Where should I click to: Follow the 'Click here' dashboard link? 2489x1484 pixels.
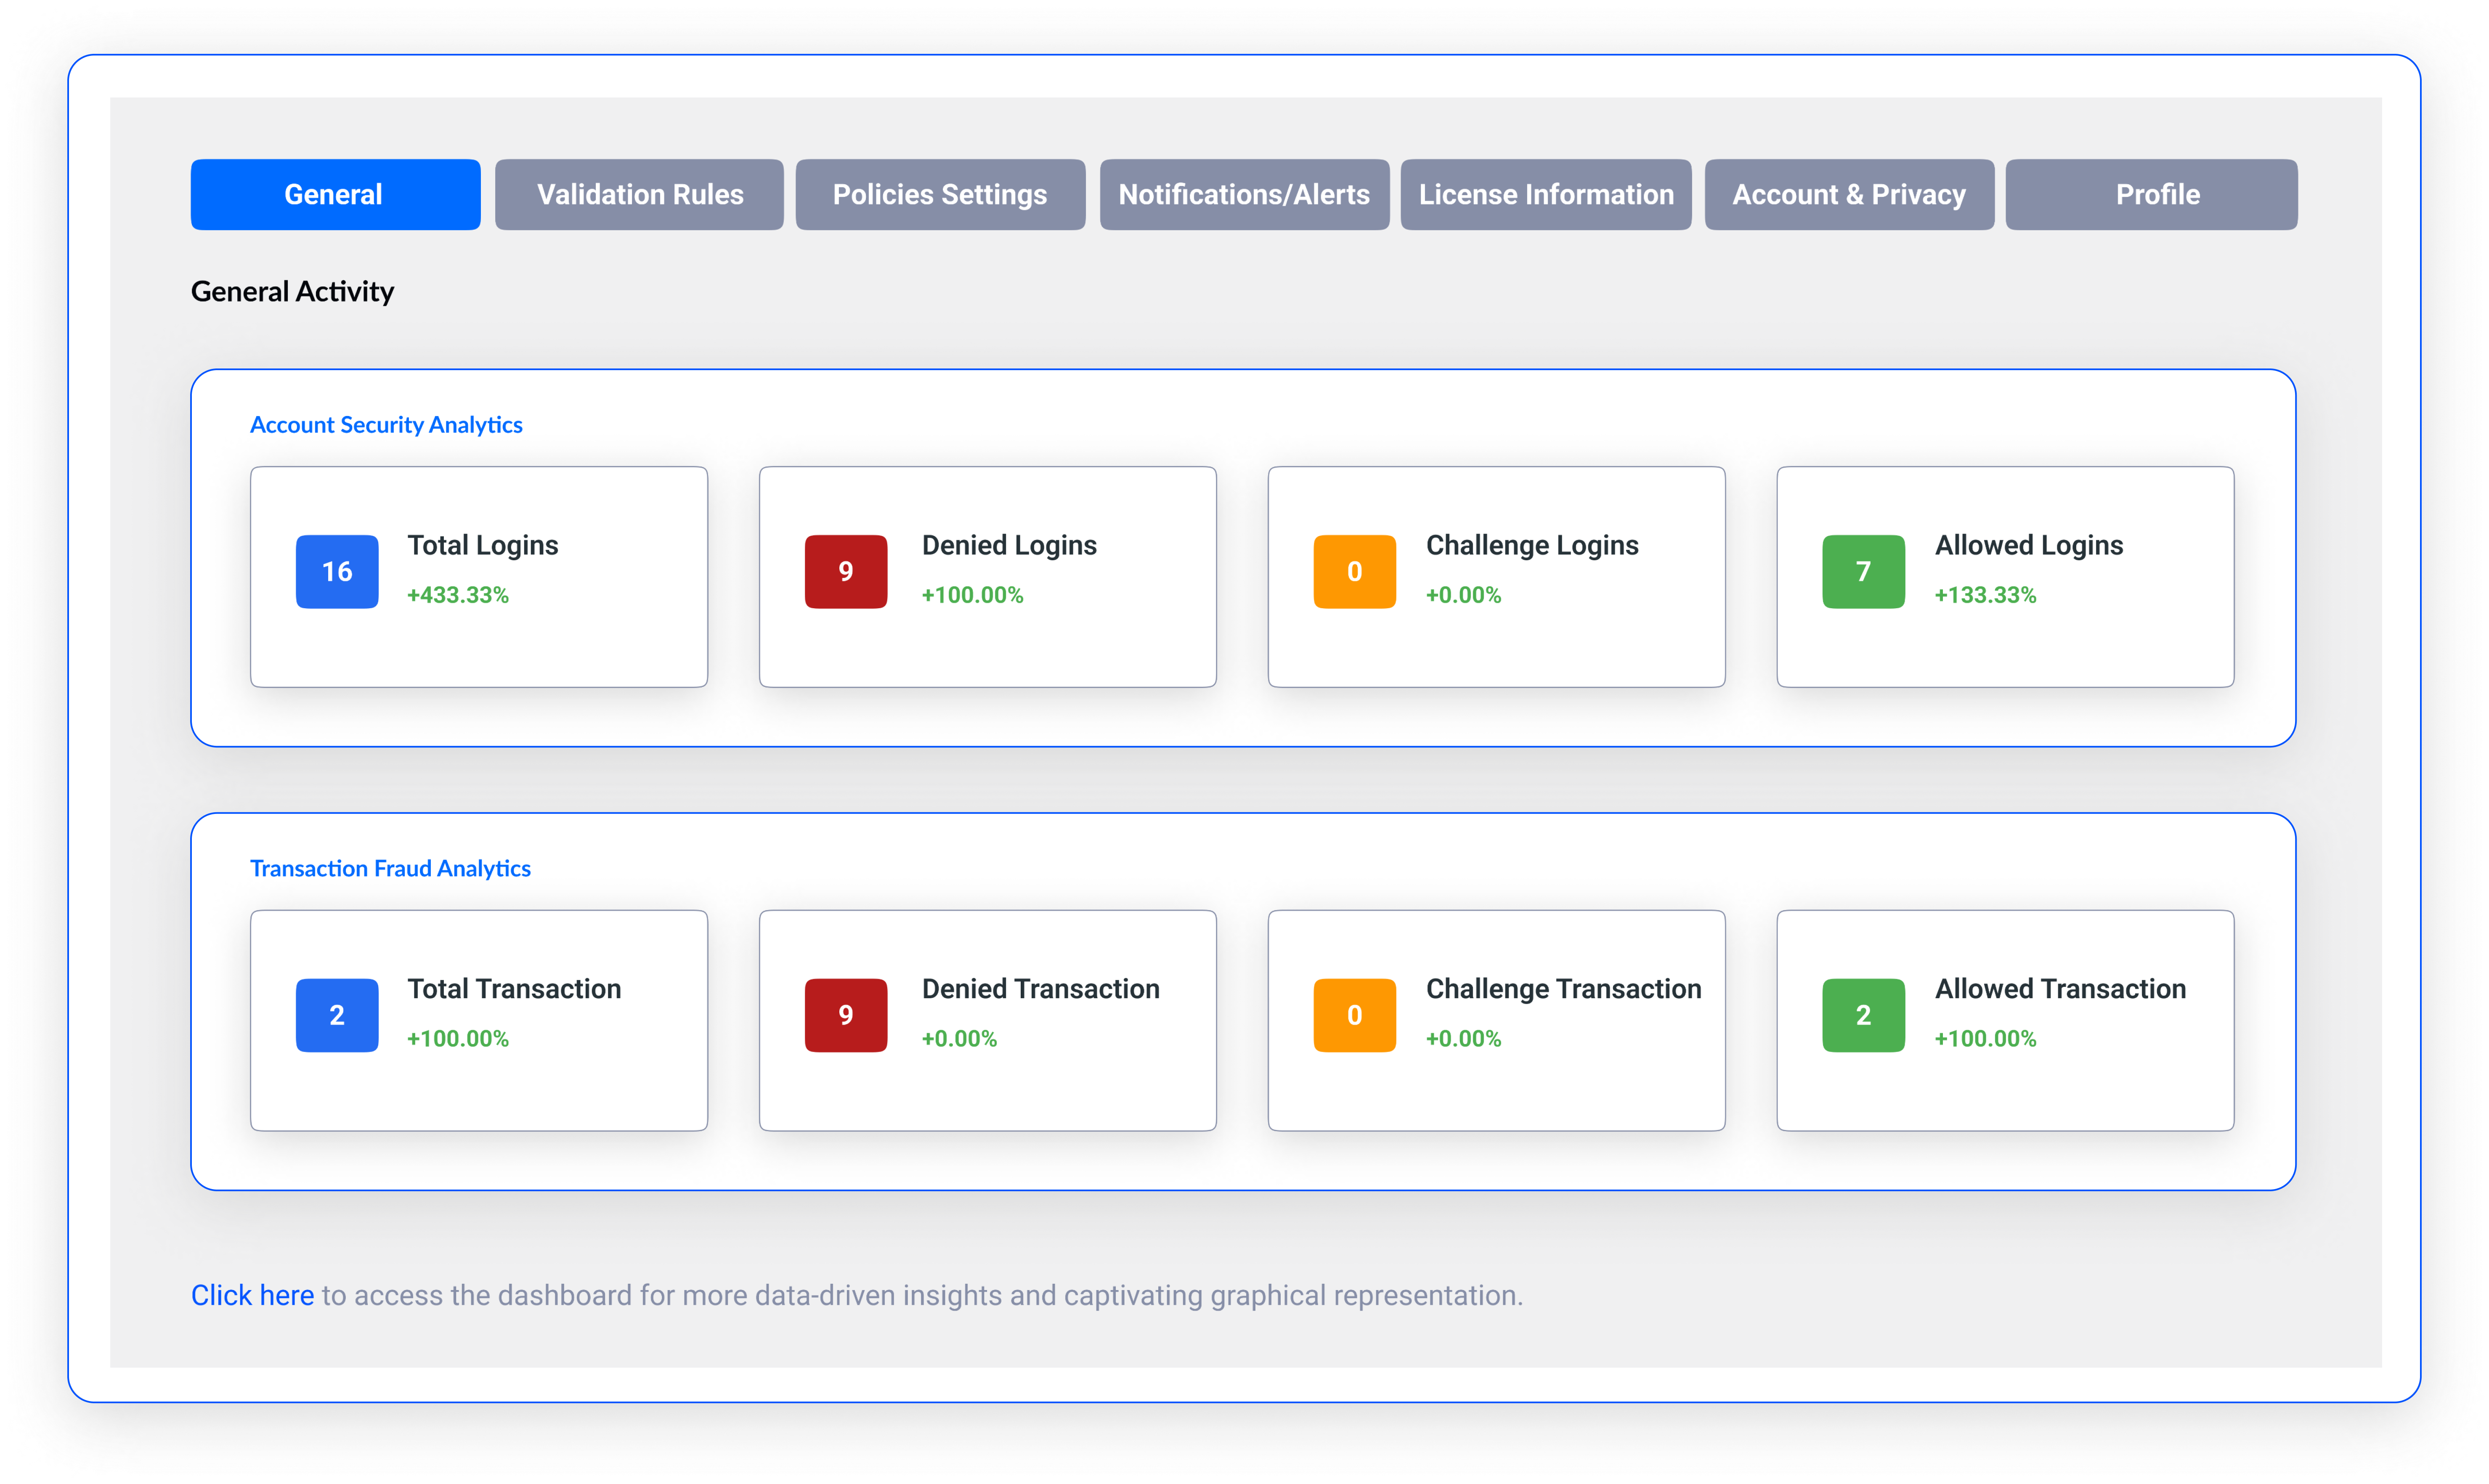tap(252, 1295)
